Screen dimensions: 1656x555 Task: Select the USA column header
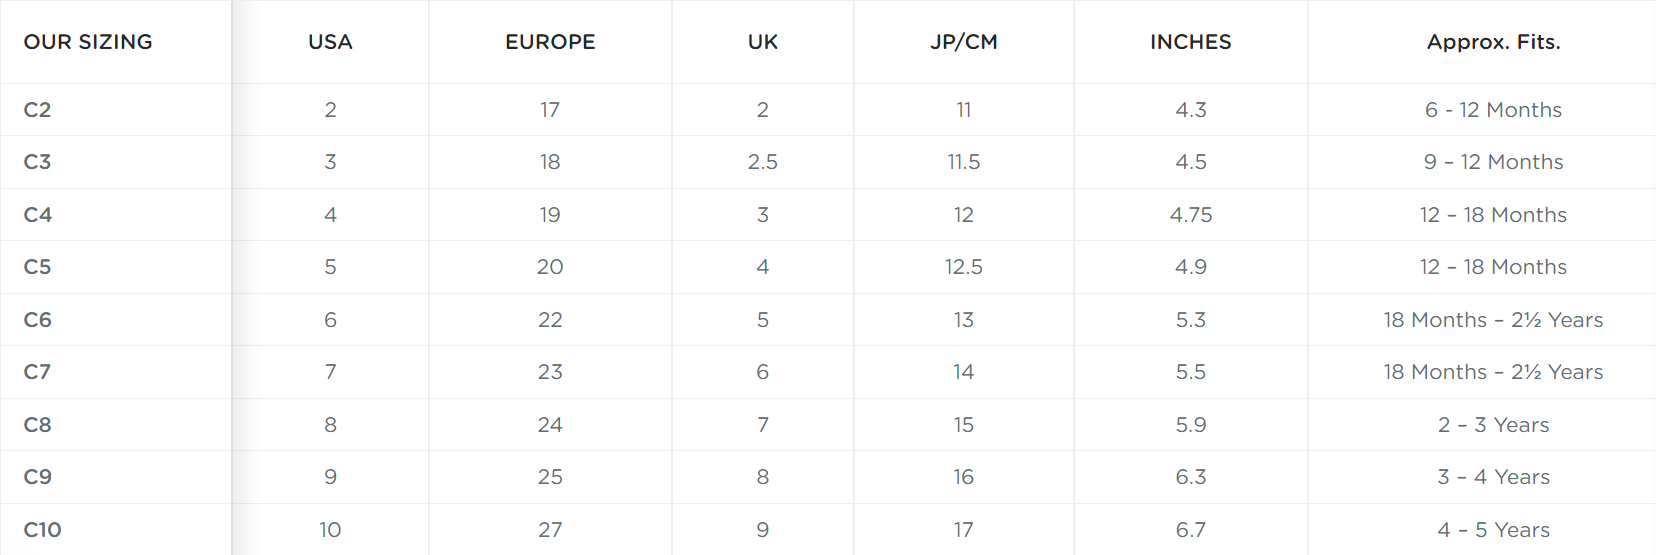[x=330, y=42]
